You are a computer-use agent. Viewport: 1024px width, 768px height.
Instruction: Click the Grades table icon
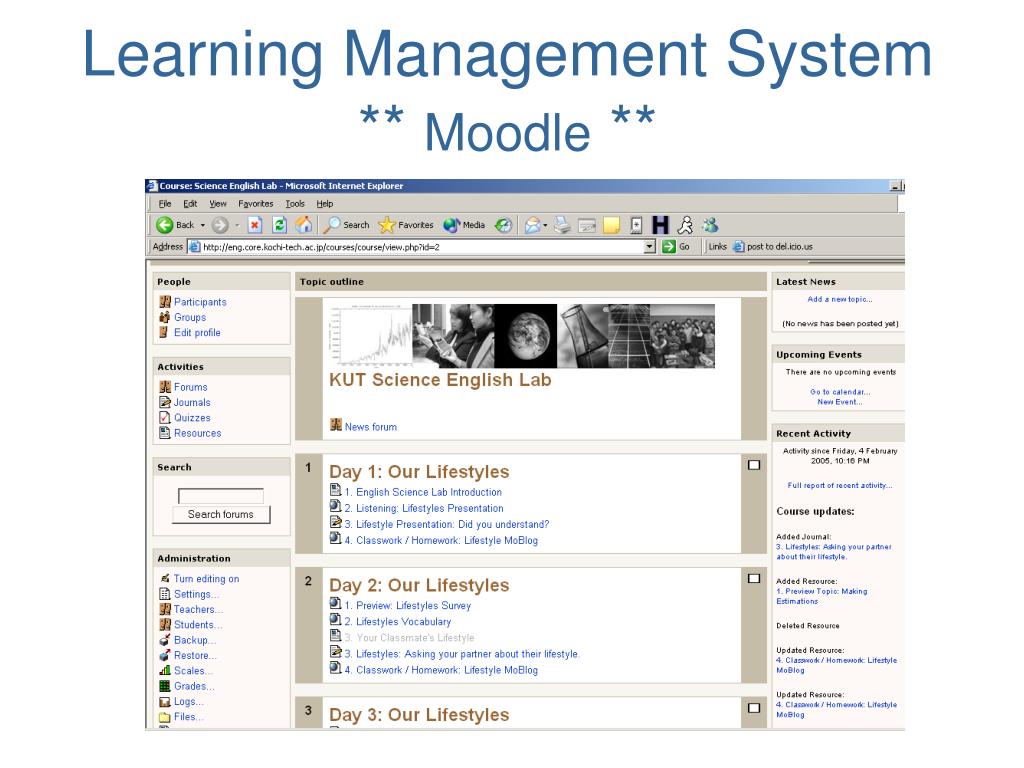[x=165, y=686]
